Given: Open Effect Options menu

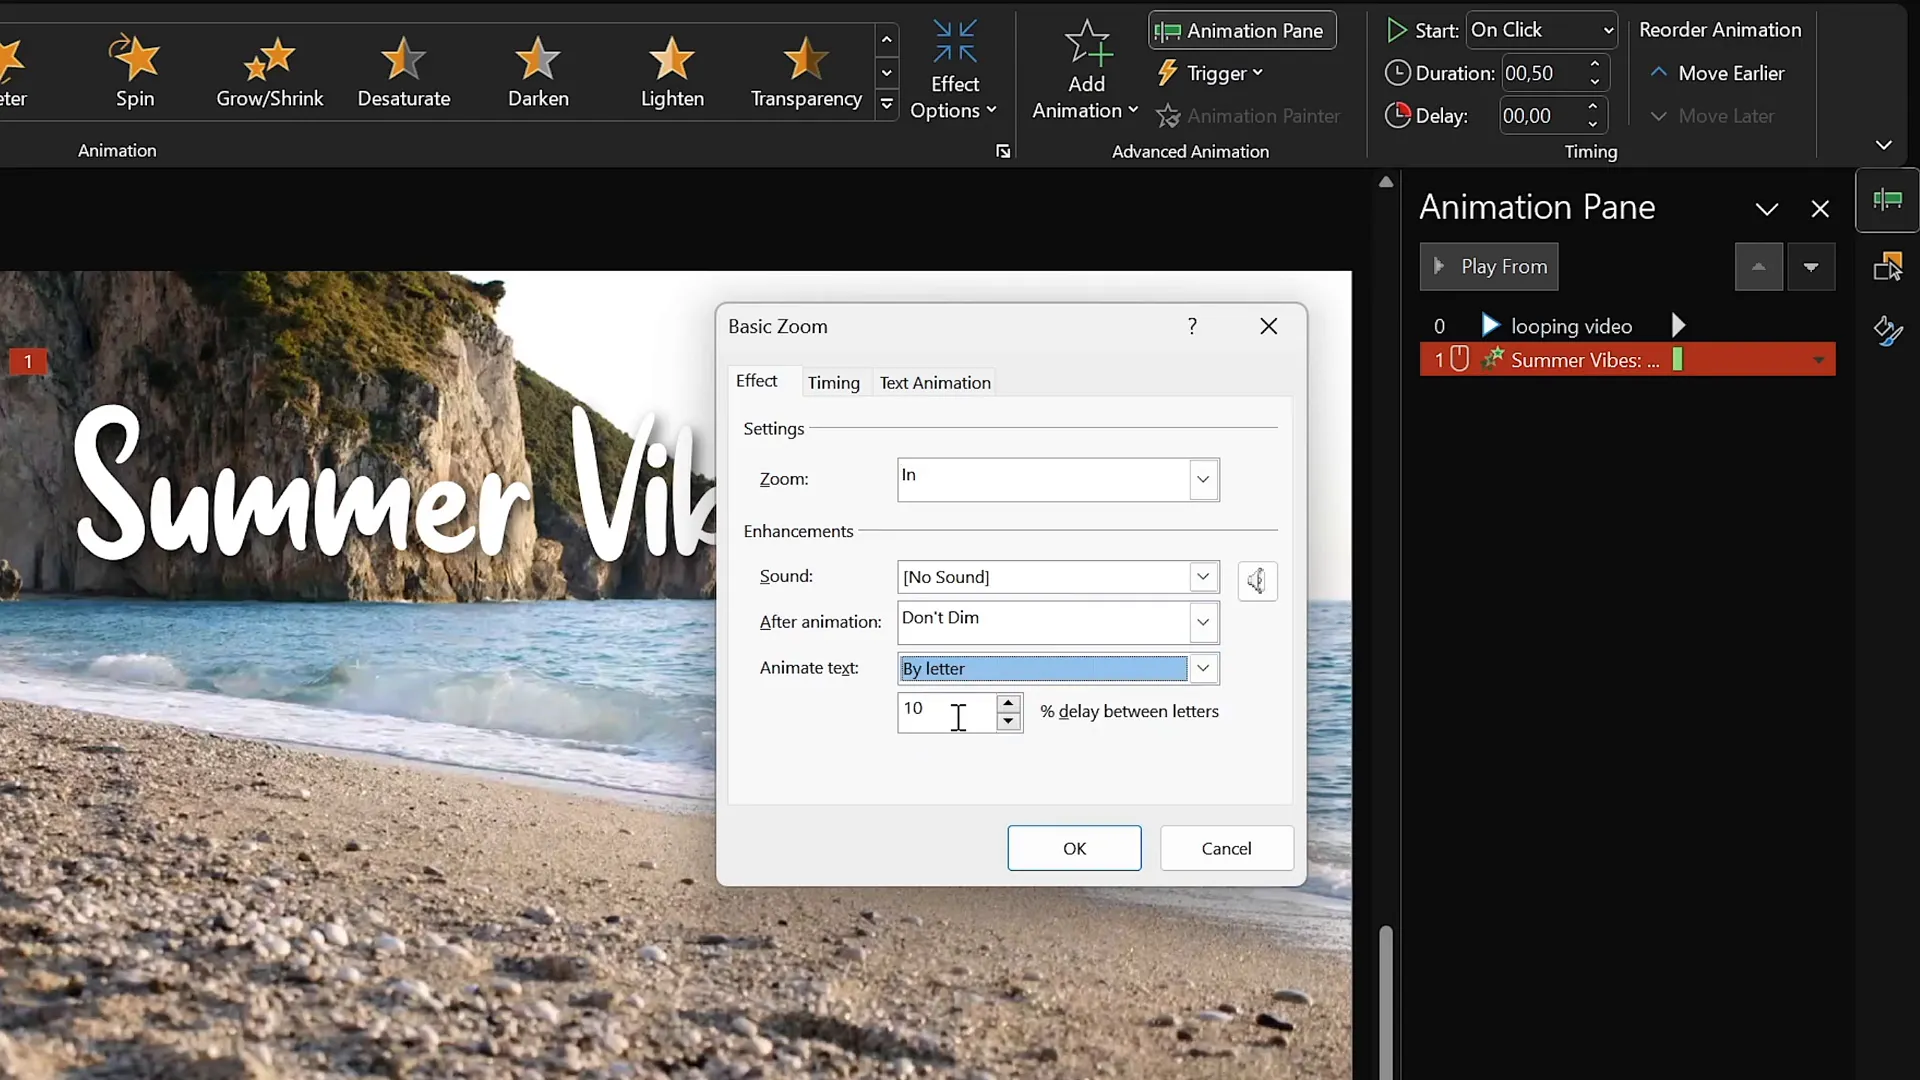Looking at the screenshot, I should tap(954, 70).
